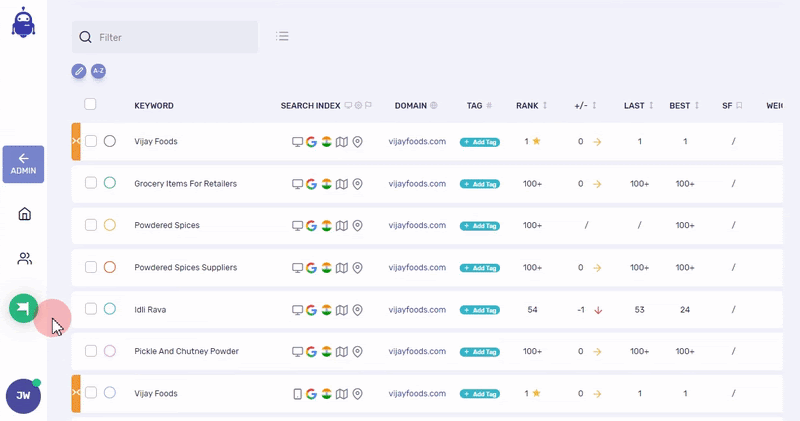This screenshot has width=800, height=421.
Task: Click the SF header bookmark icon
Action: coord(739,106)
